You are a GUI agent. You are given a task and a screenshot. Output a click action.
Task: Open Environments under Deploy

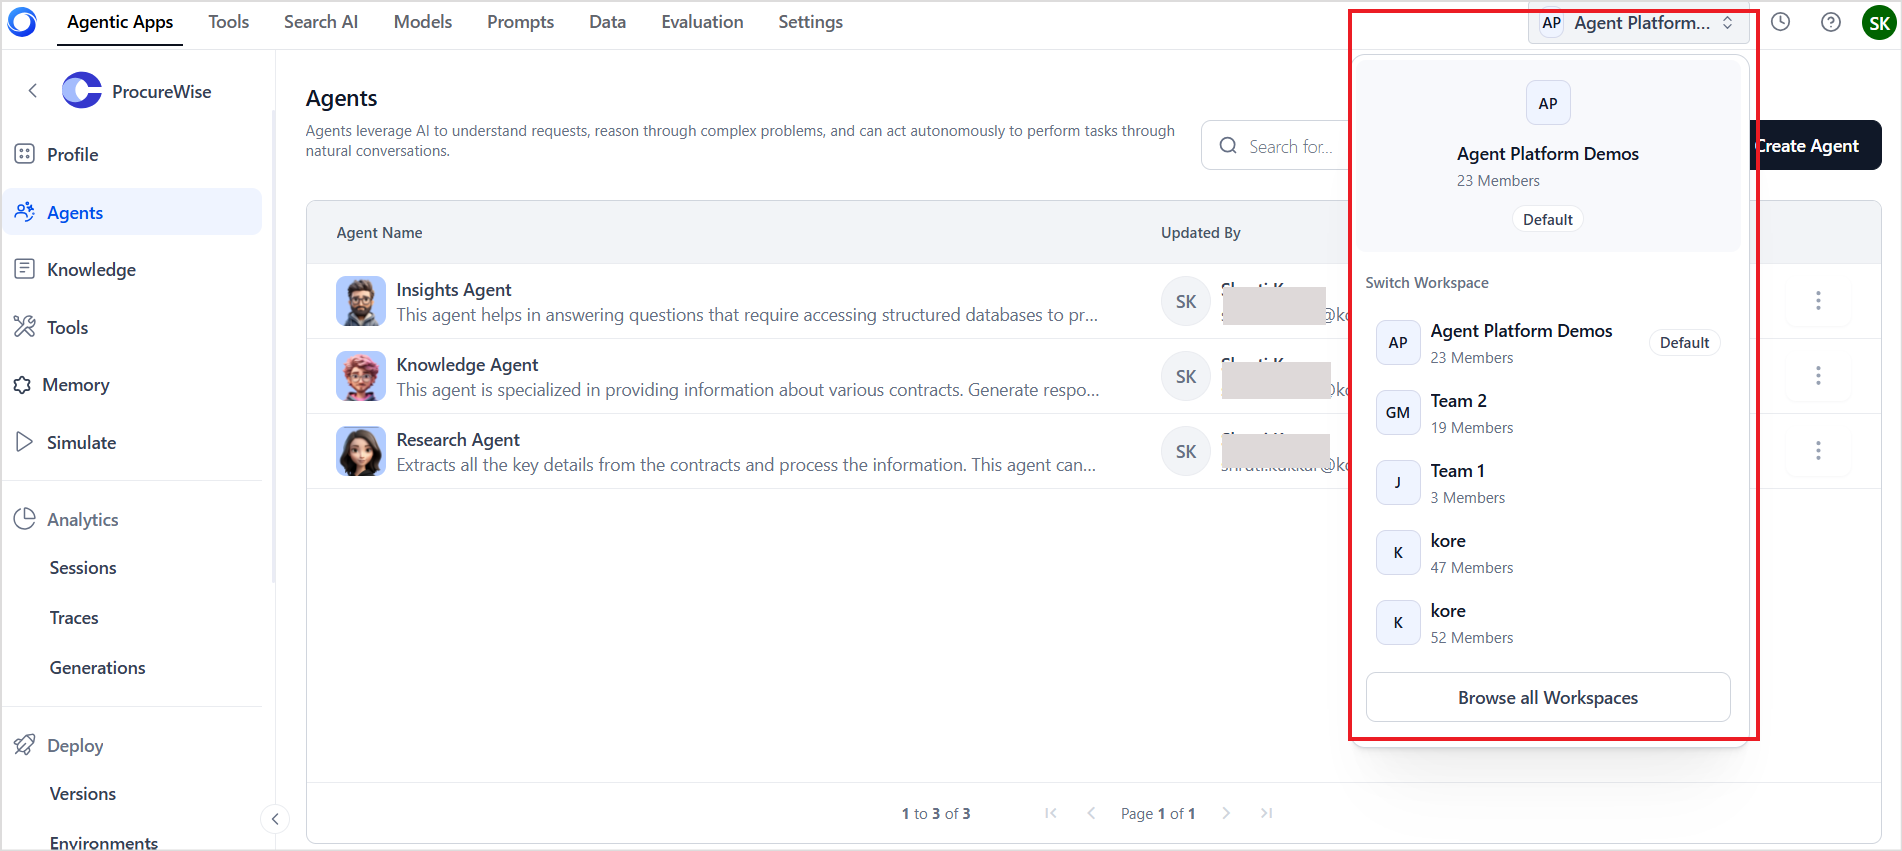tap(104, 842)
